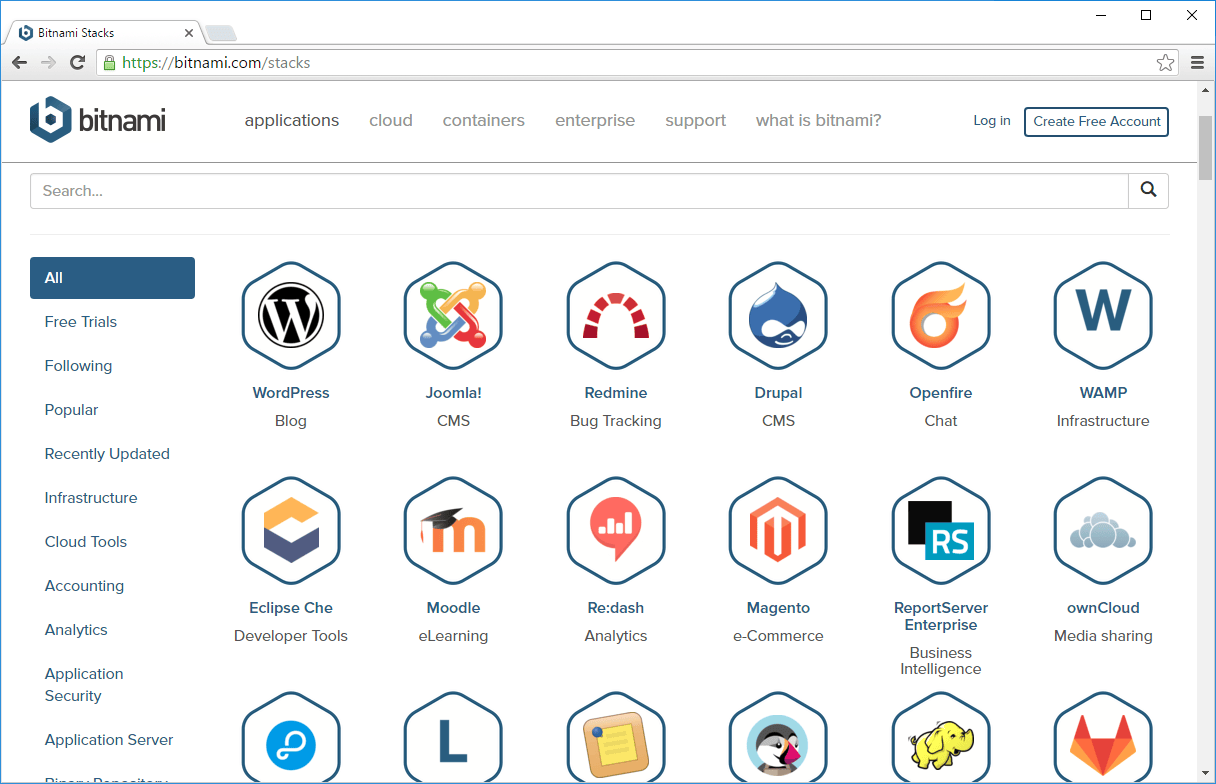The image size is (1216, 784).
Task: Open the Joomla! stack icon
Action: [453, 316]
